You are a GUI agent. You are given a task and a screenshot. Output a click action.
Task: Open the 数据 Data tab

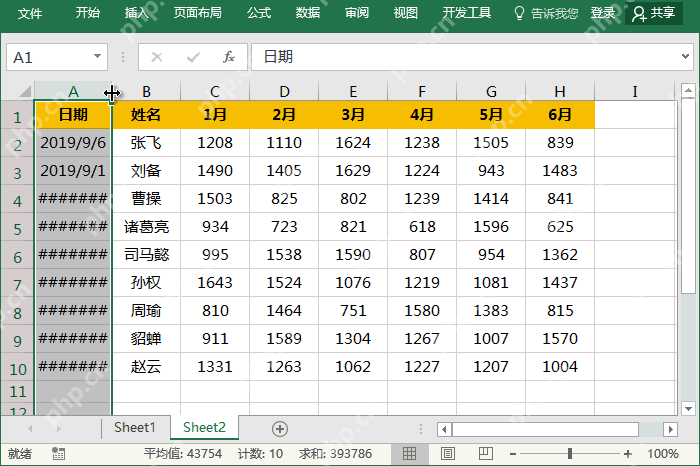[x=308, y=13]
